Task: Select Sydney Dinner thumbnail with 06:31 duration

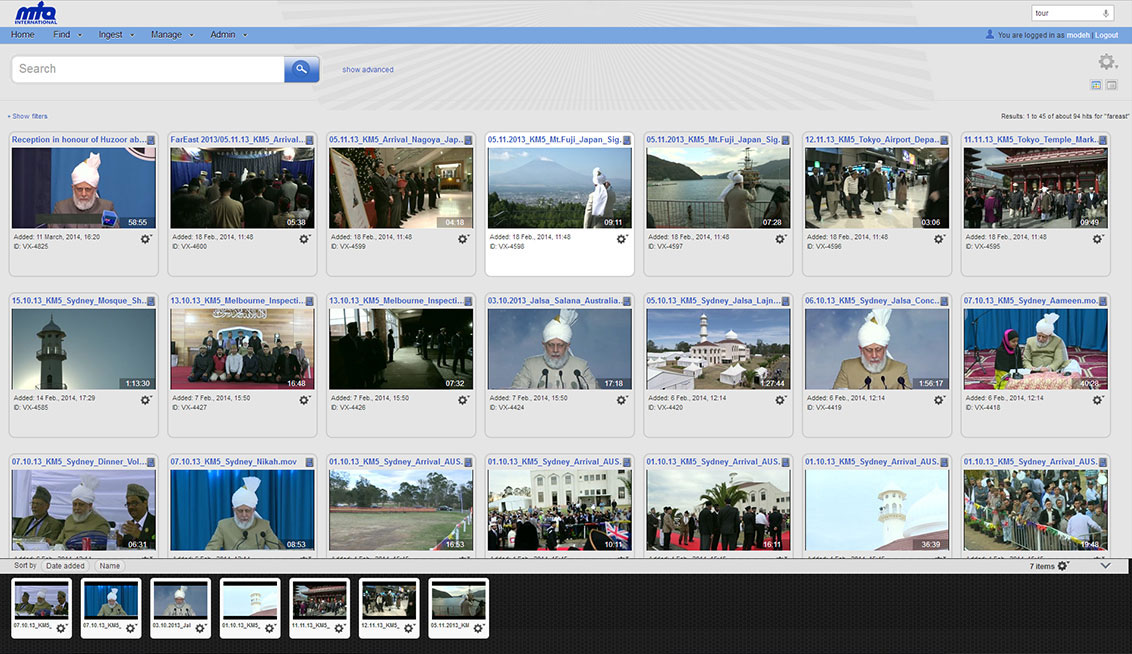Action: (84, 510)
